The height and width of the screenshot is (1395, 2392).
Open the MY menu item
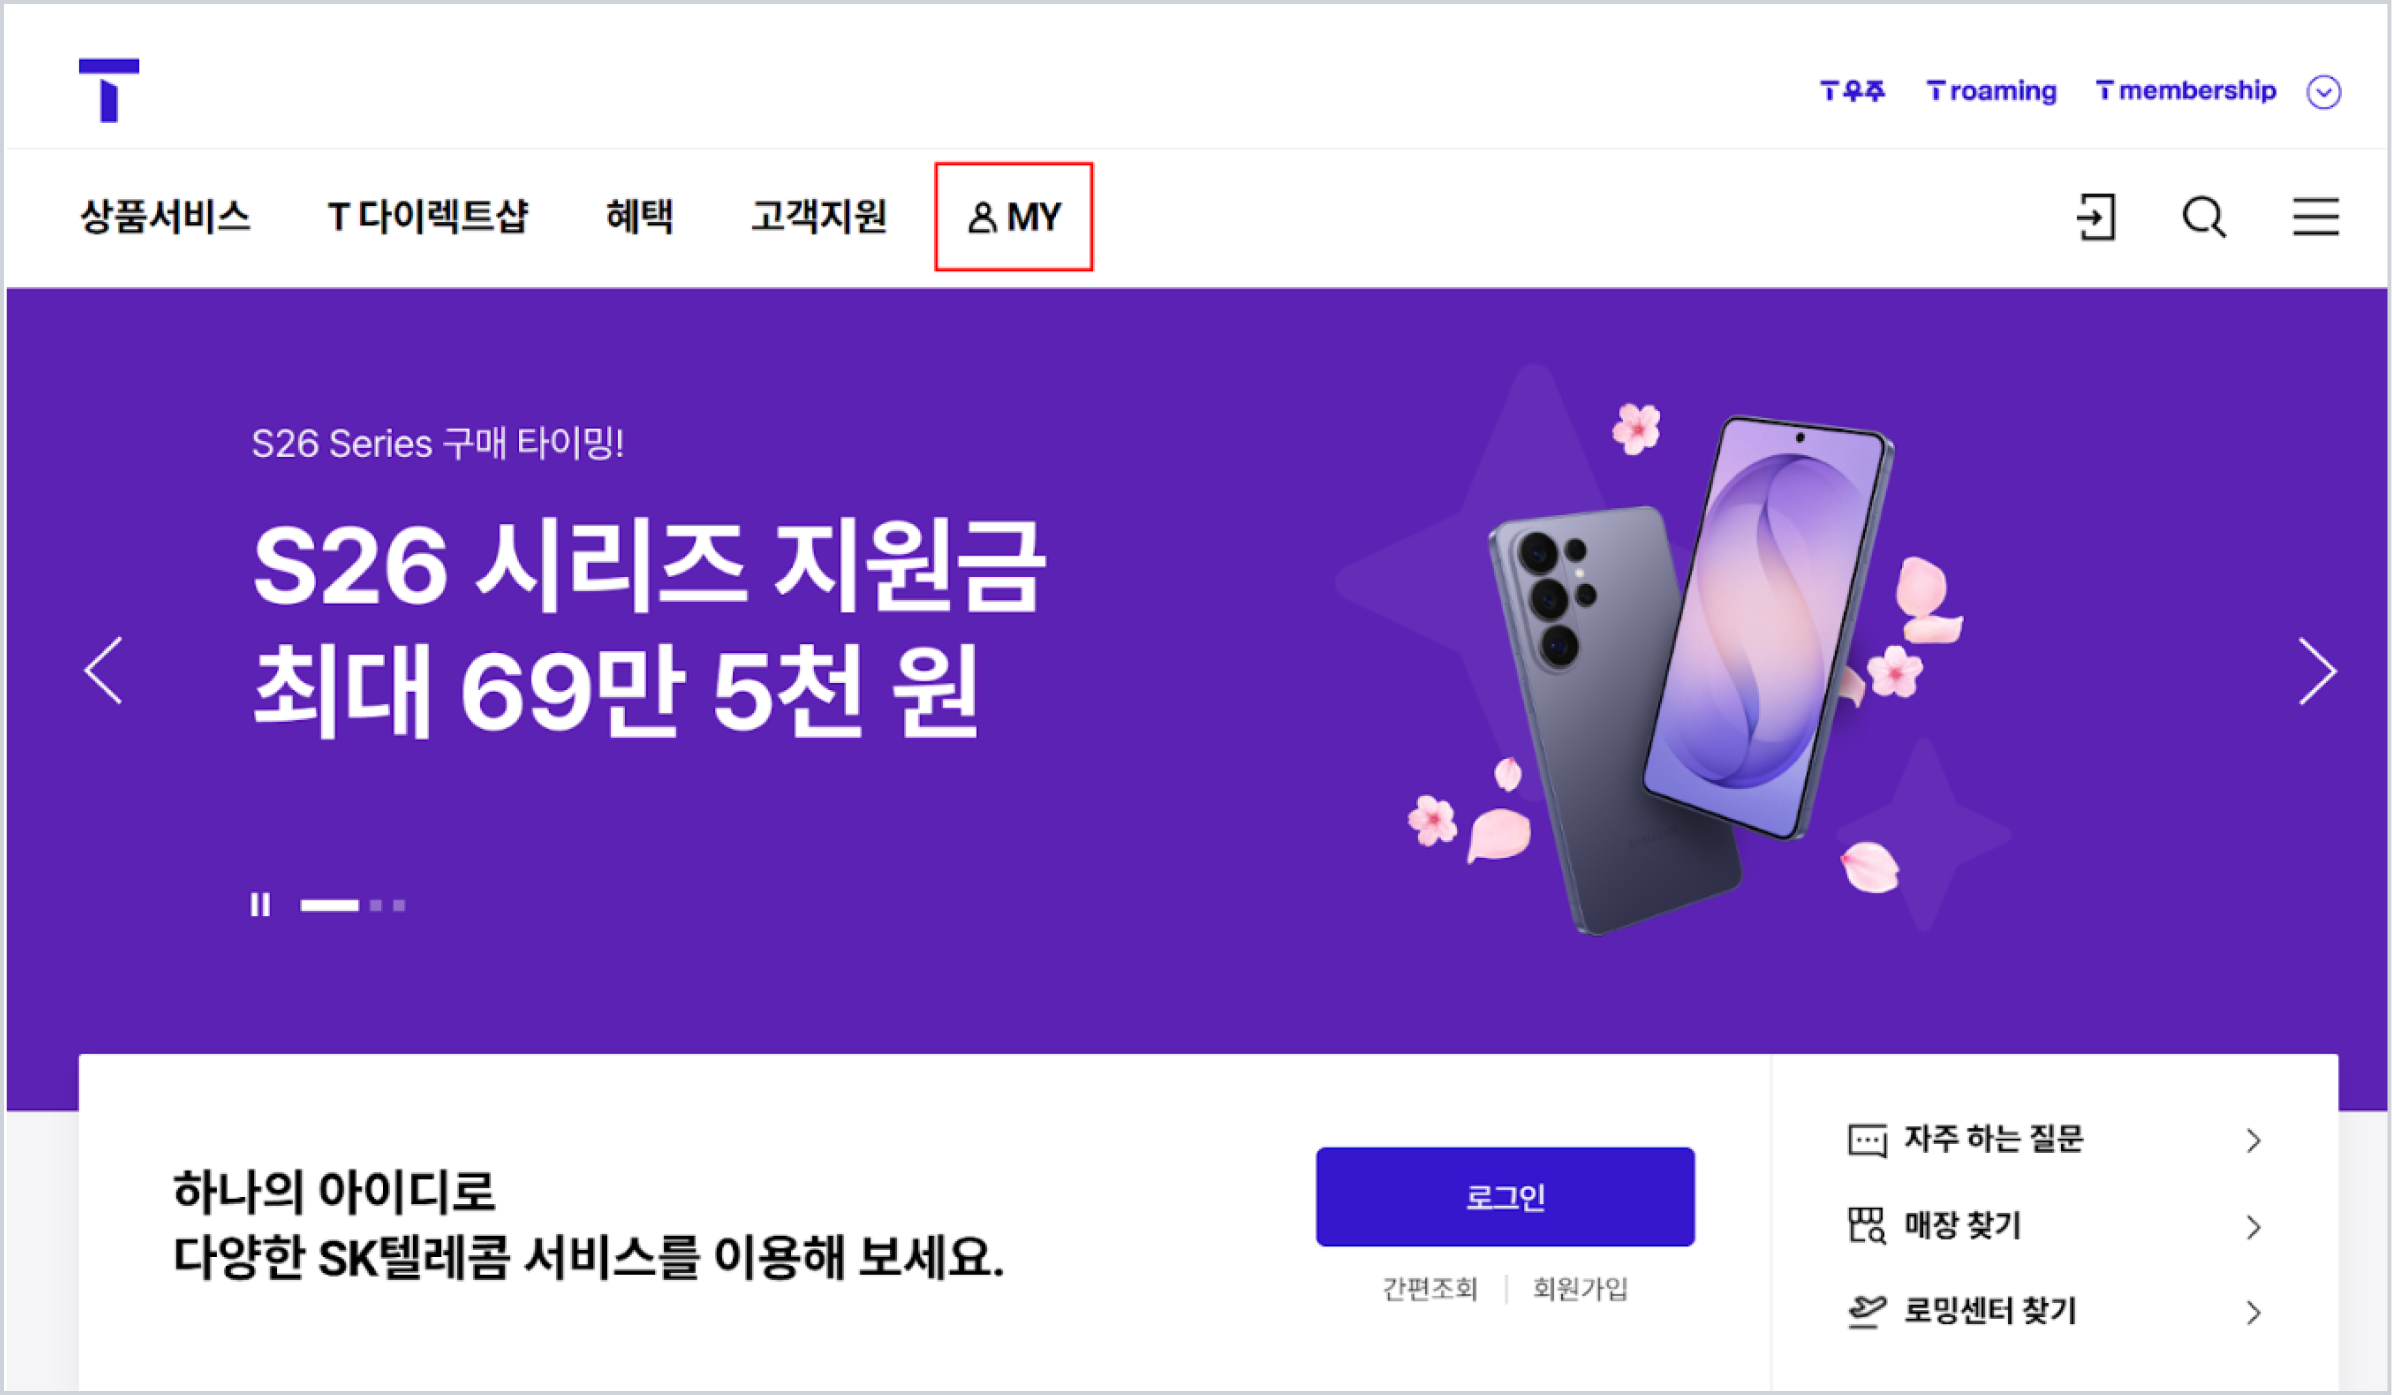click(1013, 217)
